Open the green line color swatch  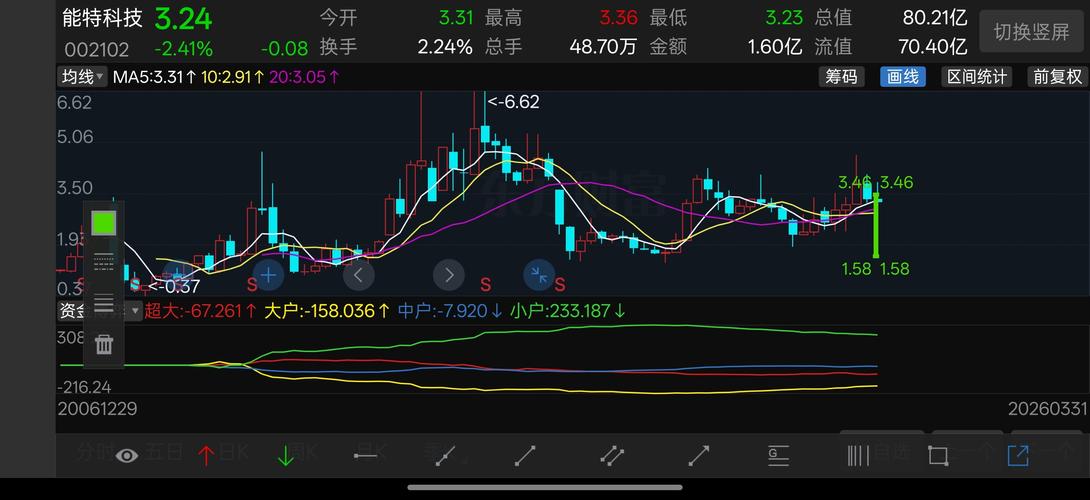coord(104,223)
